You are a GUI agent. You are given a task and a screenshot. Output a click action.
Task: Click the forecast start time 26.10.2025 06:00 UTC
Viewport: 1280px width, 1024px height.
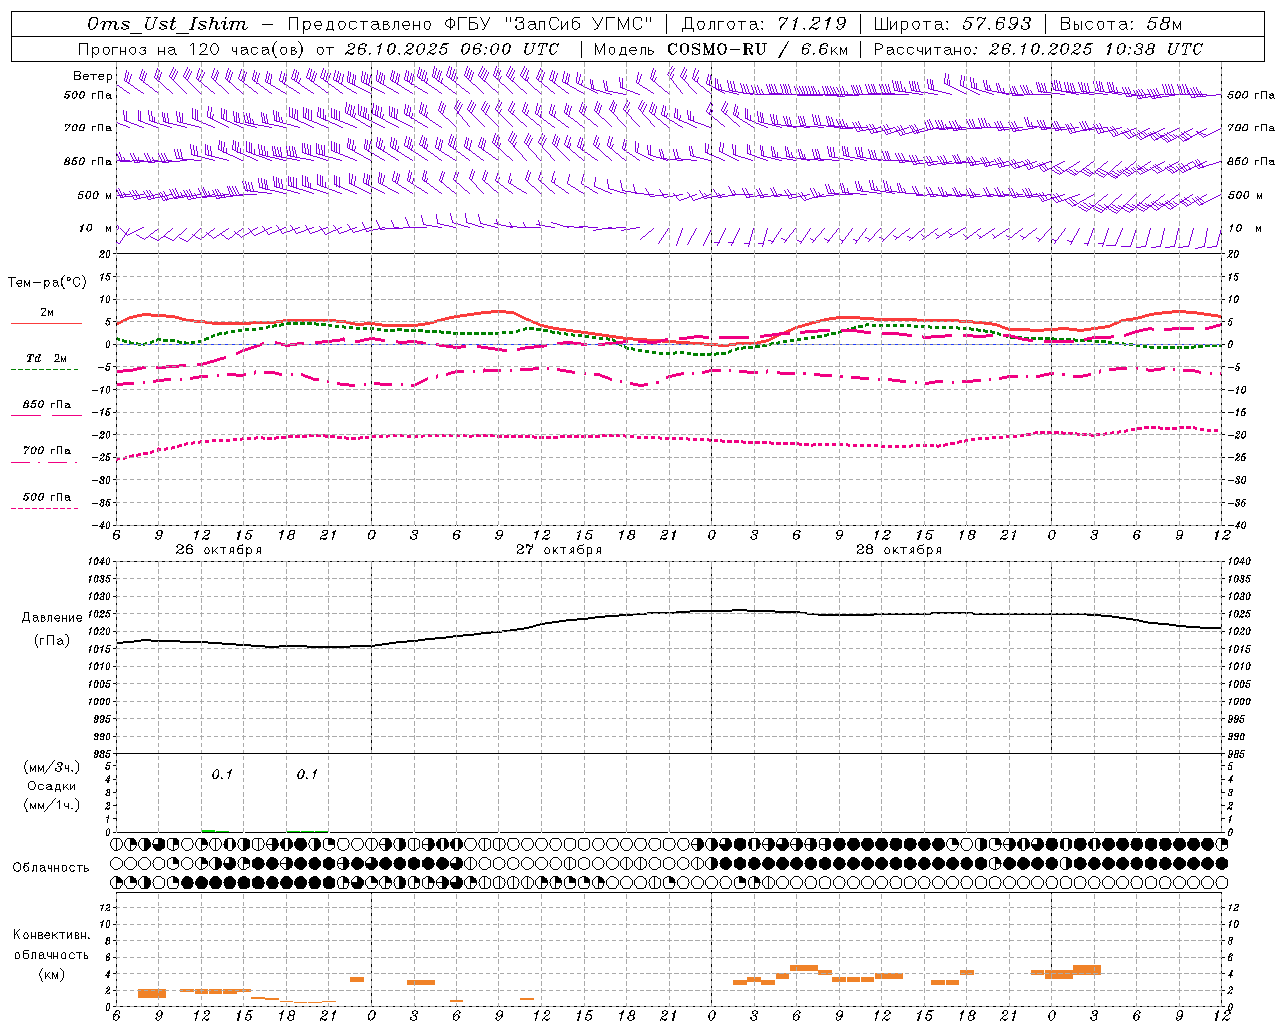(x=452, y=49)
